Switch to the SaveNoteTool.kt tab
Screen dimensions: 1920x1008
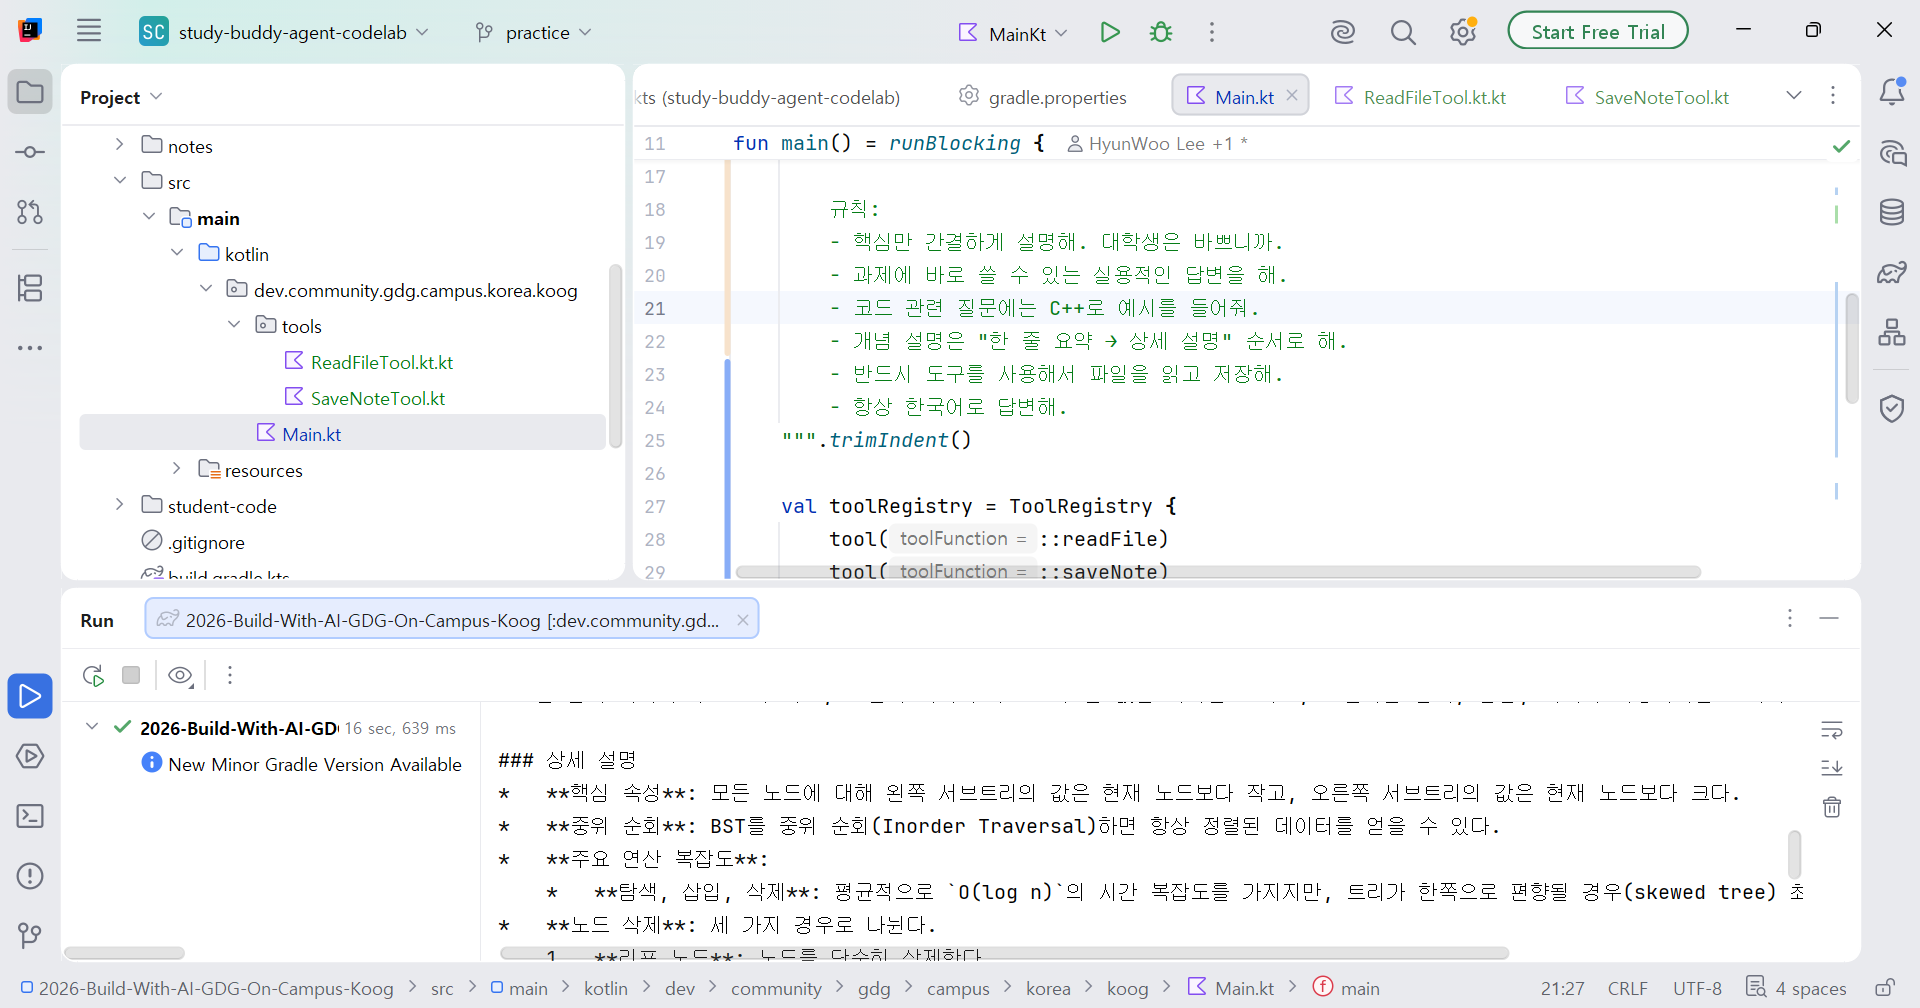click(1647, 97)
